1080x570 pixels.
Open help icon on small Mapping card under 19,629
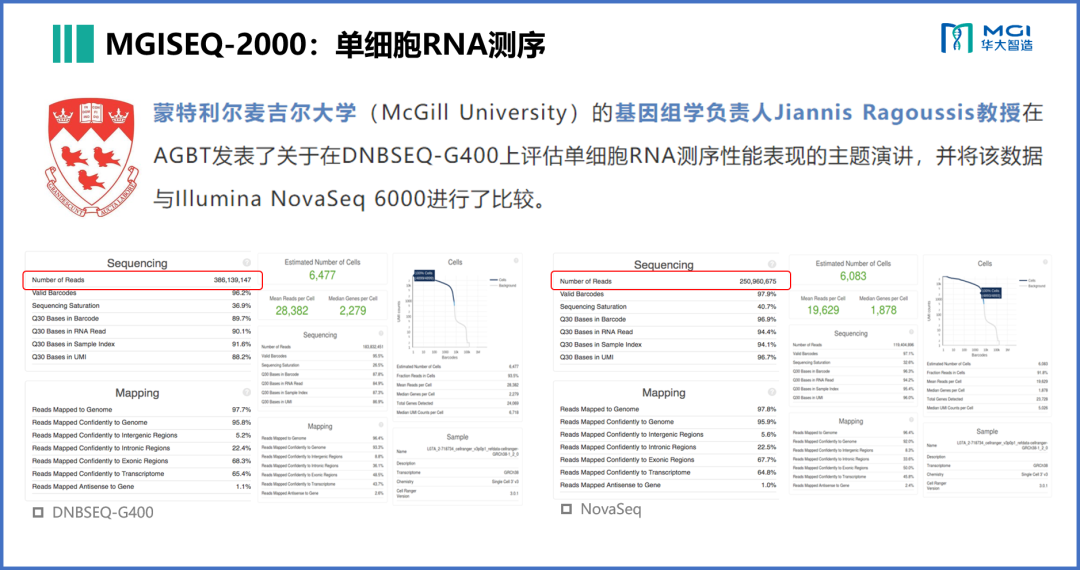(911, 420)
